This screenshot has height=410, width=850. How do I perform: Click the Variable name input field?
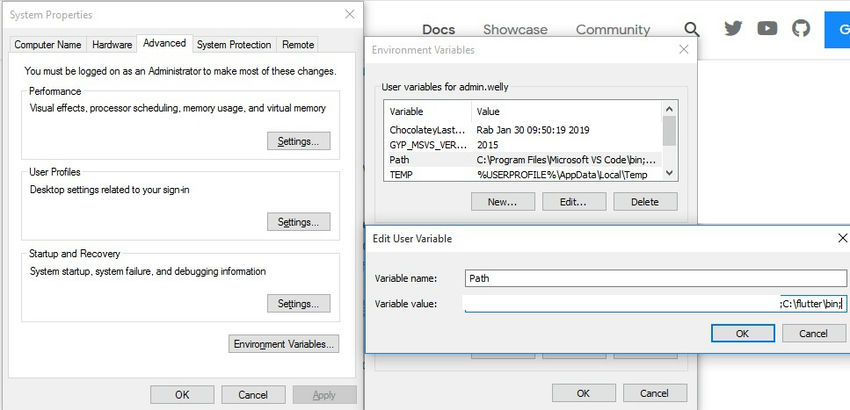[x=655, y=278]
